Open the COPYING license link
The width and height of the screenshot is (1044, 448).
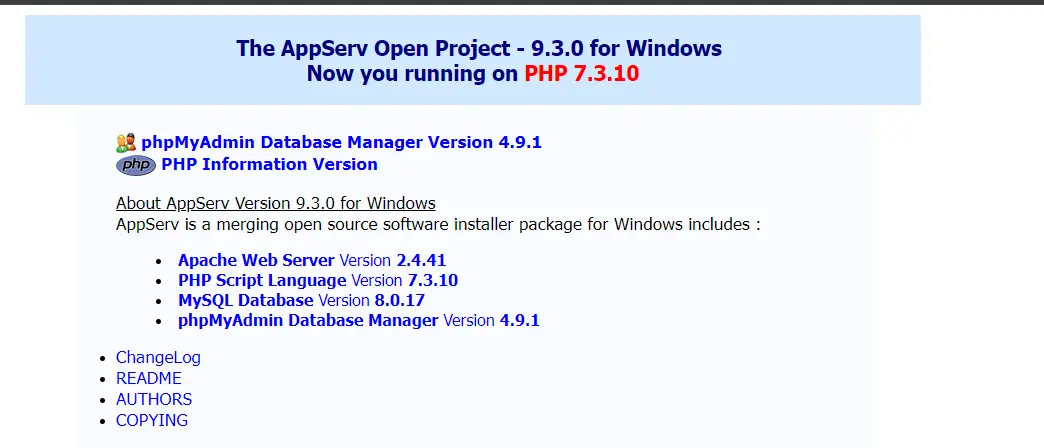(152, 420)
